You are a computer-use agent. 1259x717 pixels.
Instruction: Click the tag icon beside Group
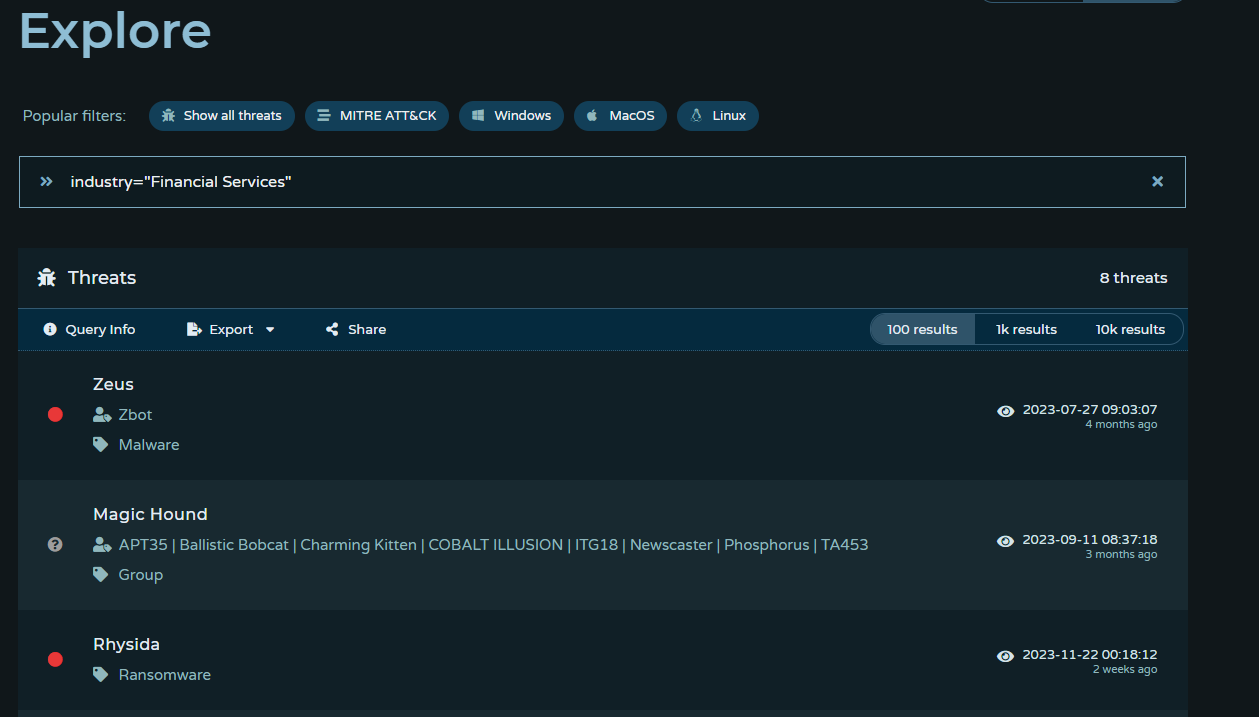pyautogui.click(x=100, y=575)
